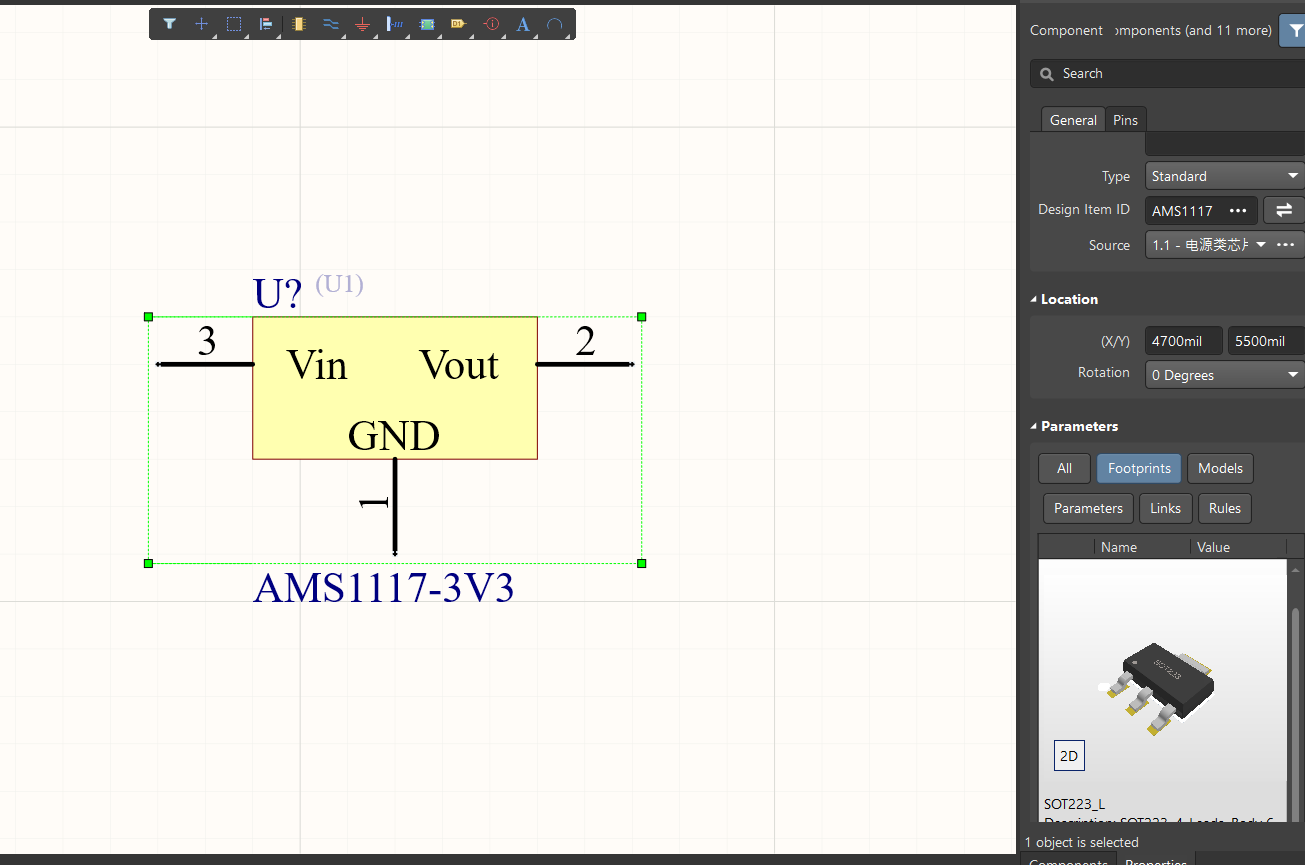This screenshot has width=1305, height=865.
Task: Click the swap component button beside Design Item ID
Action: [1284, 210]
